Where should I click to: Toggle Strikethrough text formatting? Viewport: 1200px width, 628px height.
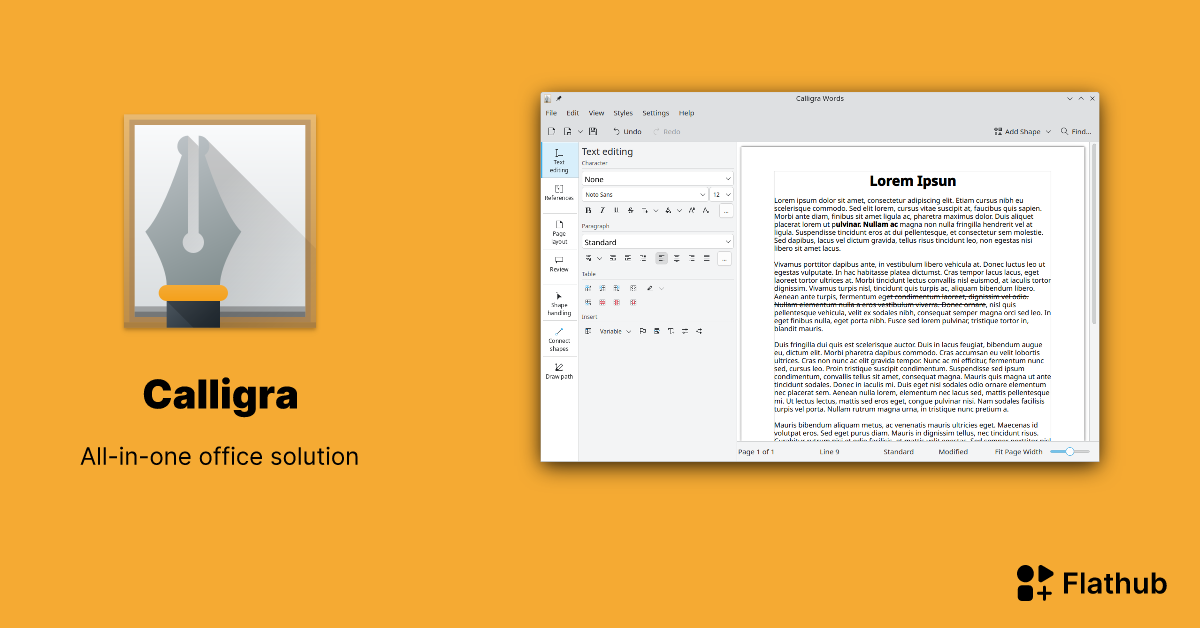(x=630, y=210)
